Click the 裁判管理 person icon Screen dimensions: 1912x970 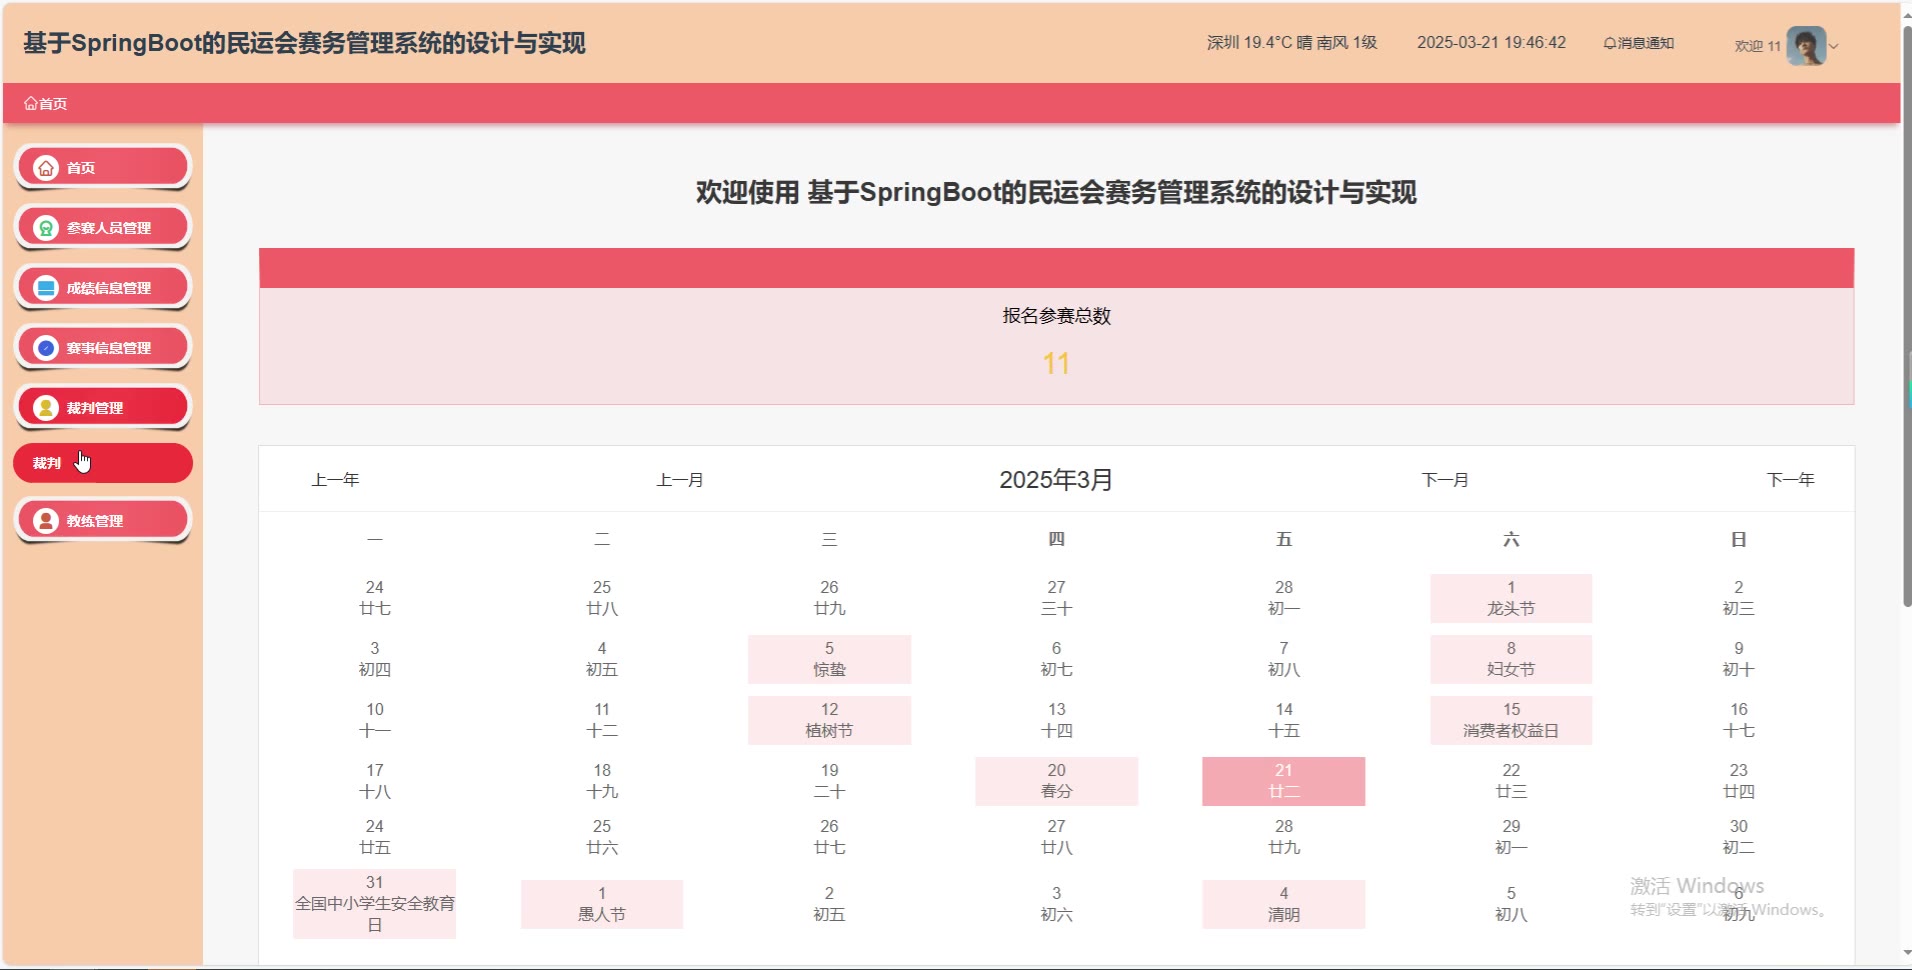click(x=46, y=408)
